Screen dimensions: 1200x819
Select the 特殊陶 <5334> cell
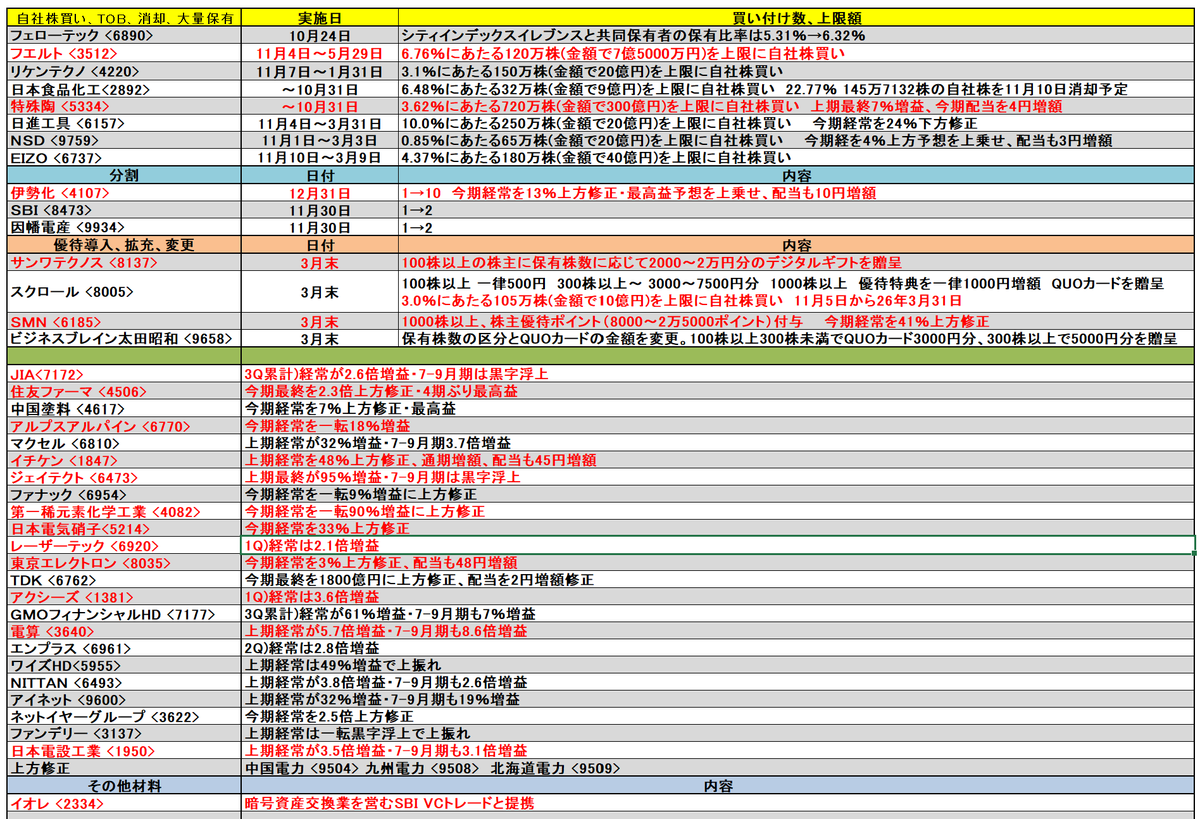[124, 105]
